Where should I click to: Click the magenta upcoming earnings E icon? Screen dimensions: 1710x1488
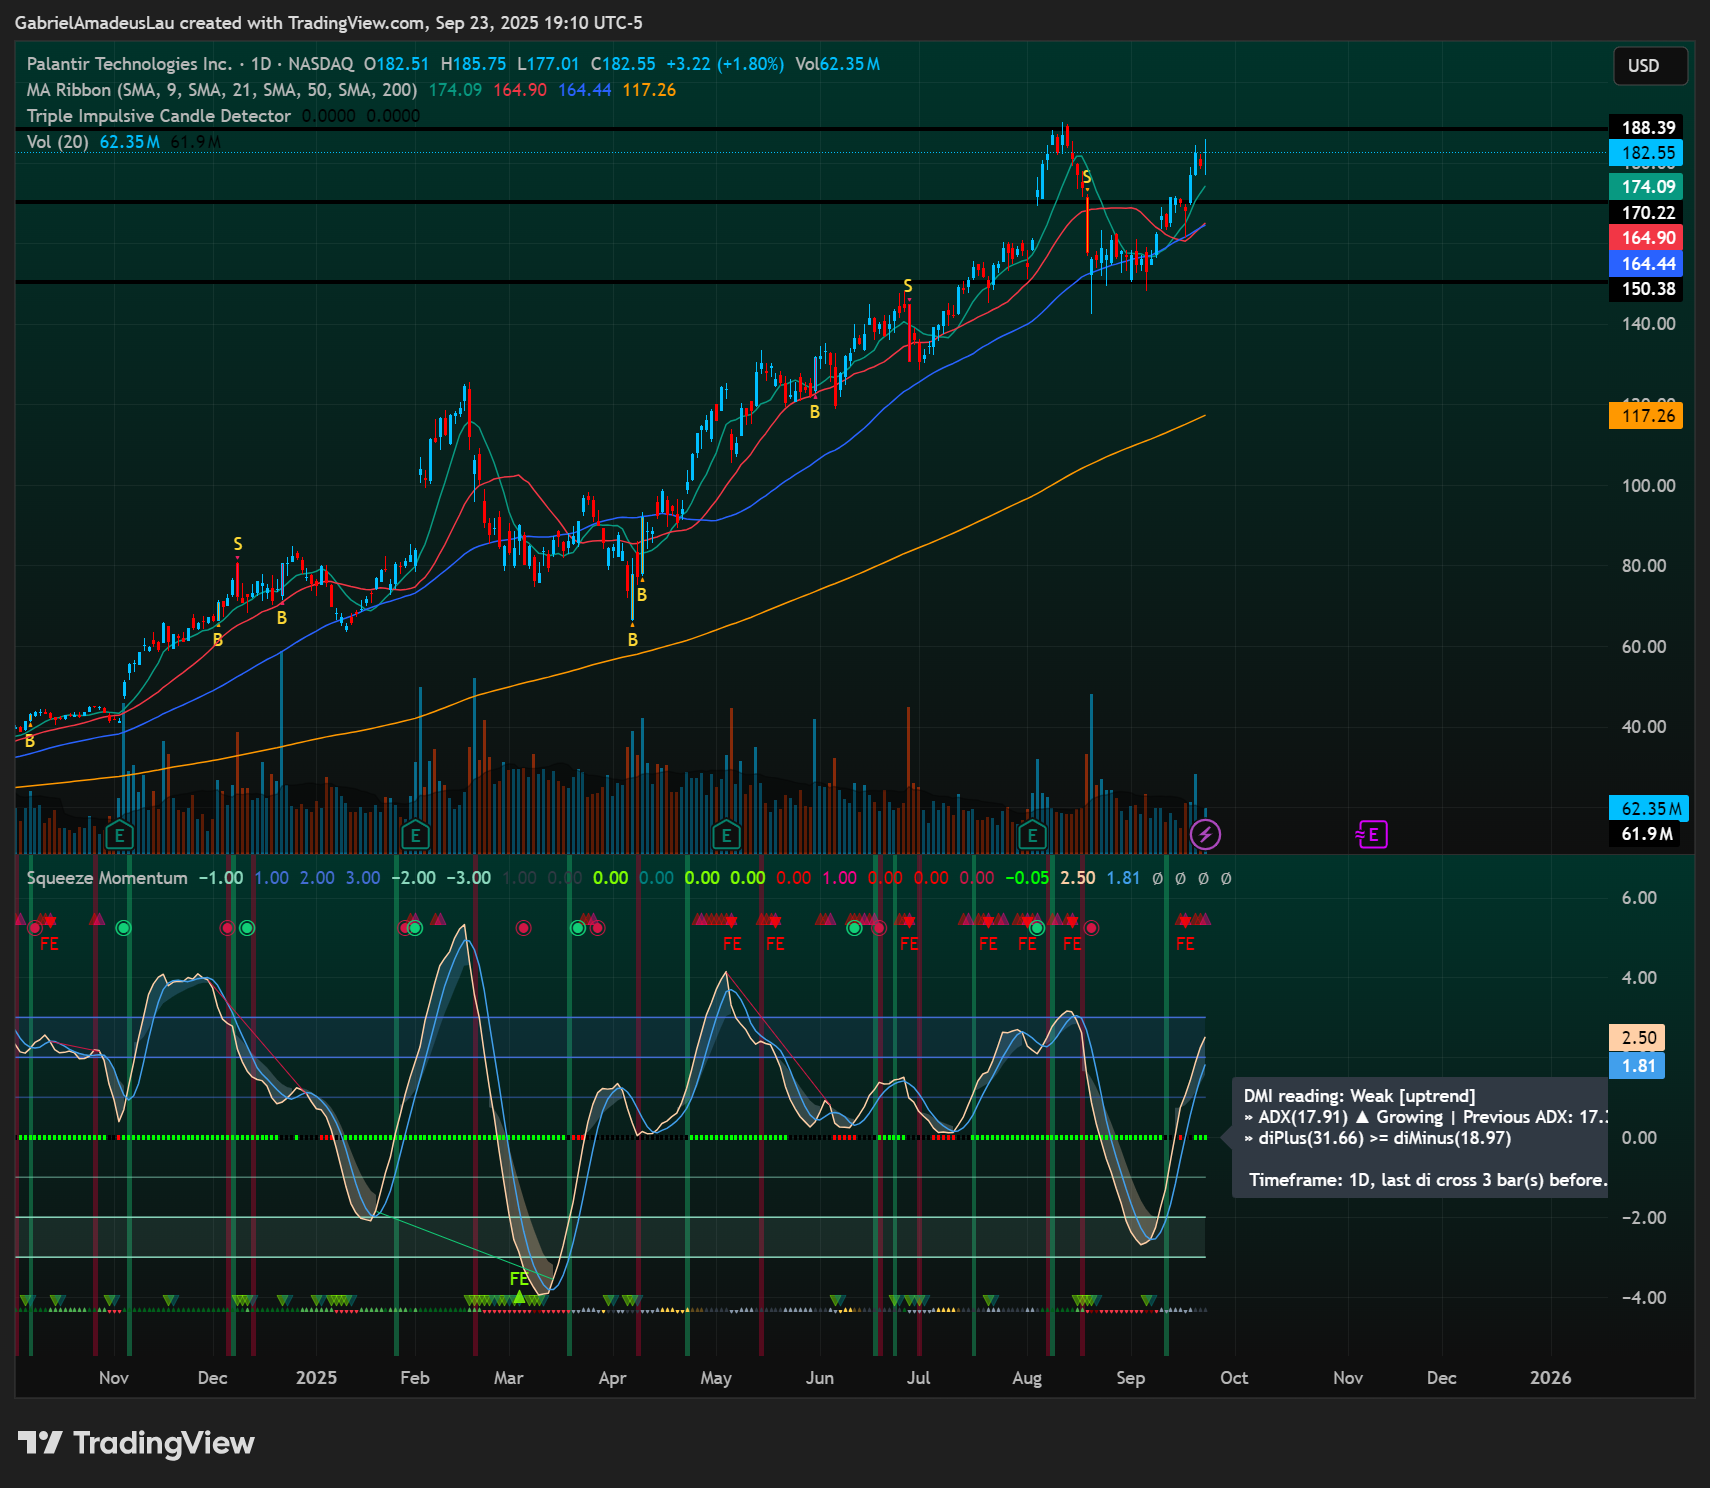point(1372,834)
